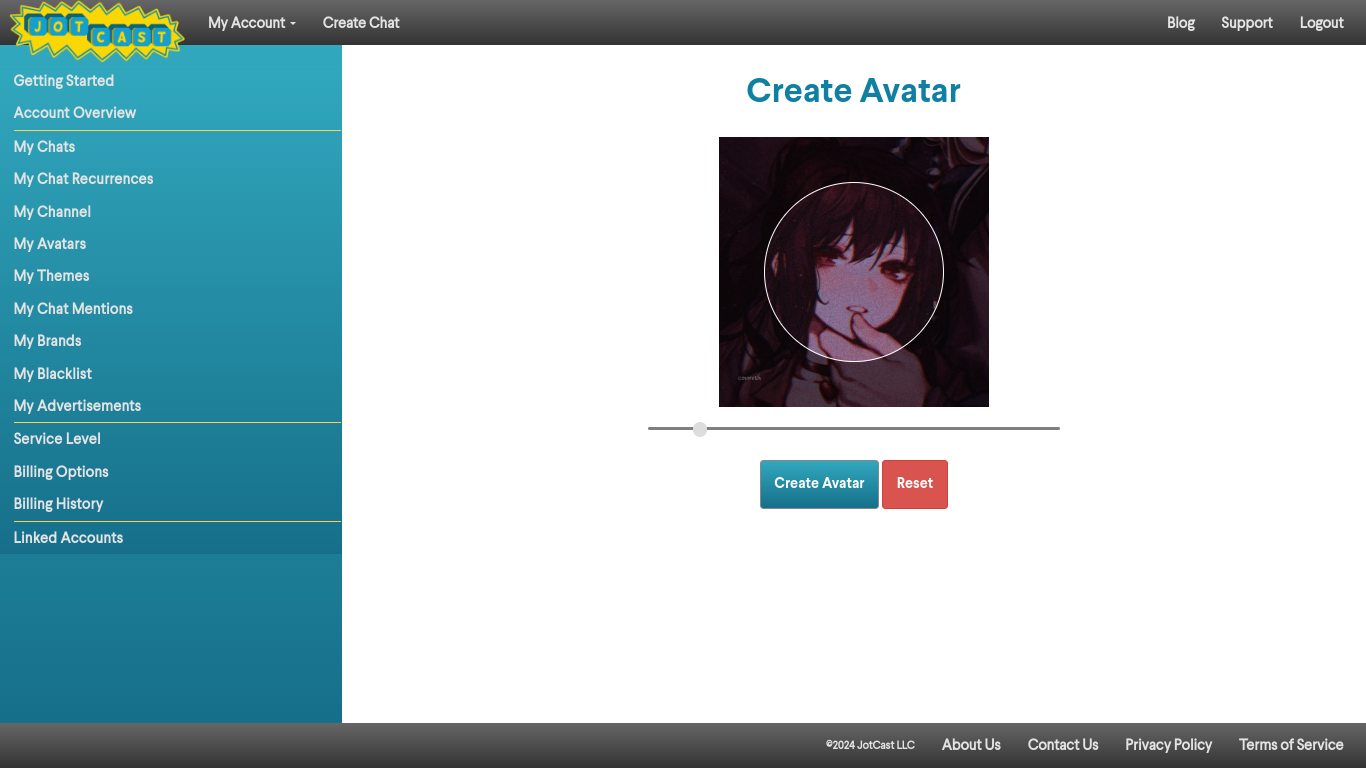Image resolution: width=1366 pixels, height=768 pixels.
Task: Log out using the Logout link
Action: click(x=1321, y=22)
